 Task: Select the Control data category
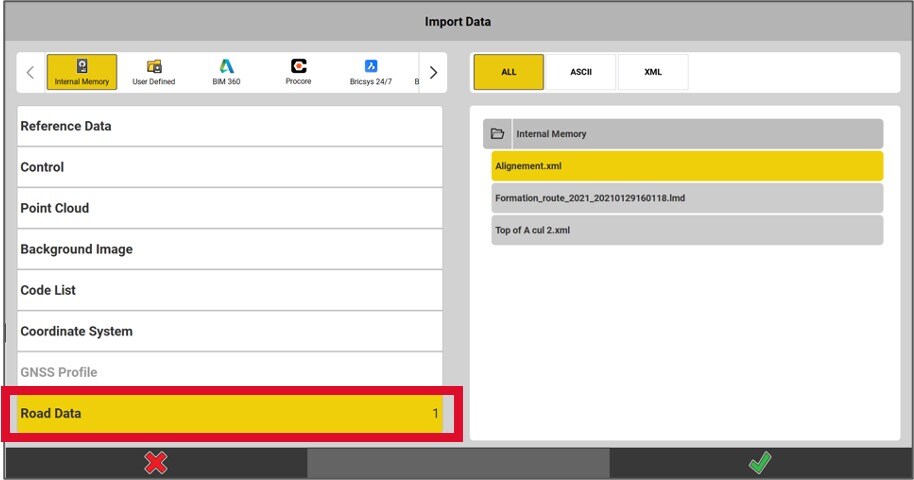click(230, 168)
